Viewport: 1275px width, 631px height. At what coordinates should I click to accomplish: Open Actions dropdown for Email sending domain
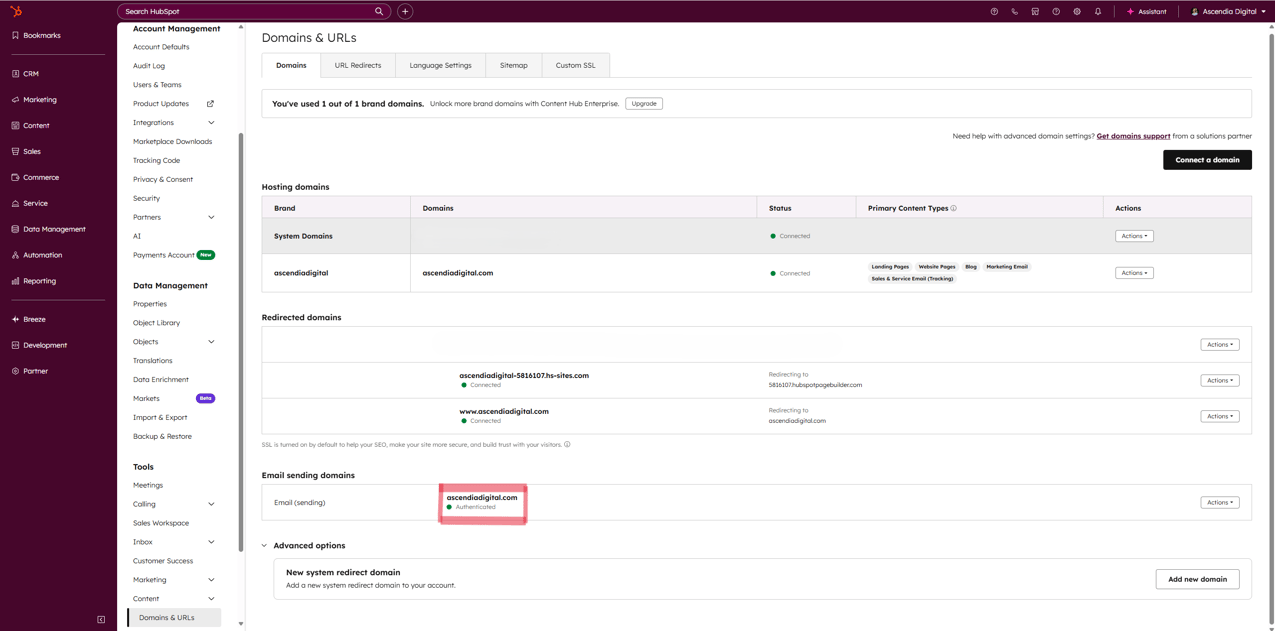coord(1219,503)
